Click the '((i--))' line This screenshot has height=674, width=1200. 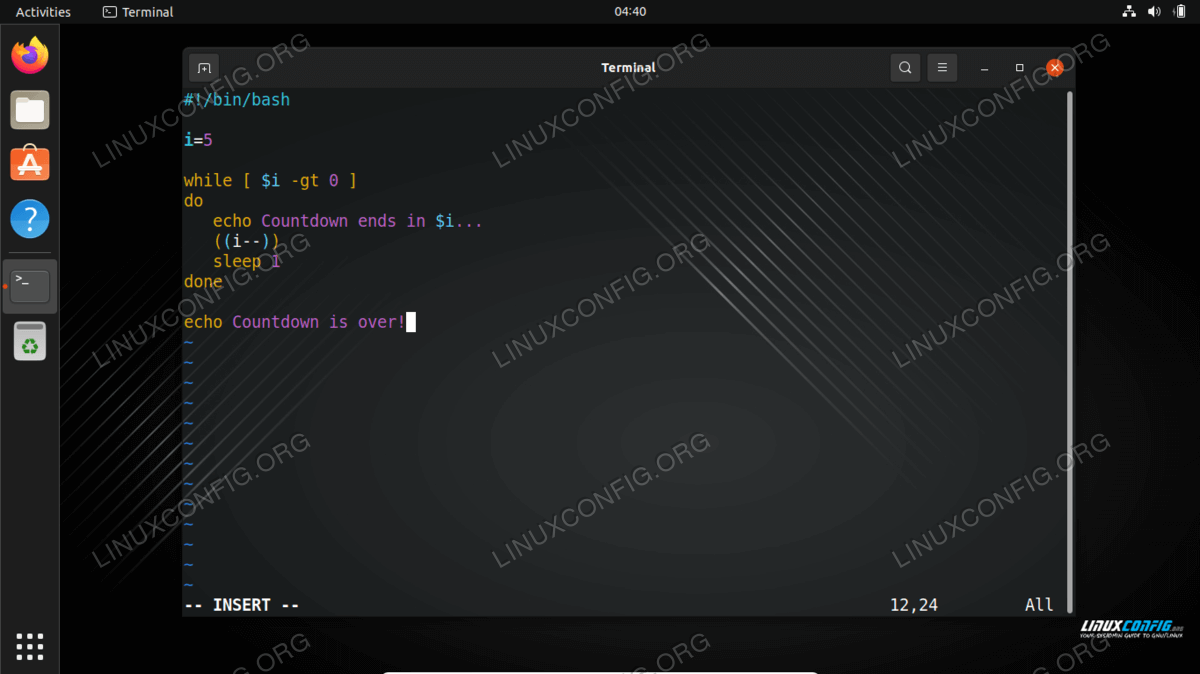[246, 241]
